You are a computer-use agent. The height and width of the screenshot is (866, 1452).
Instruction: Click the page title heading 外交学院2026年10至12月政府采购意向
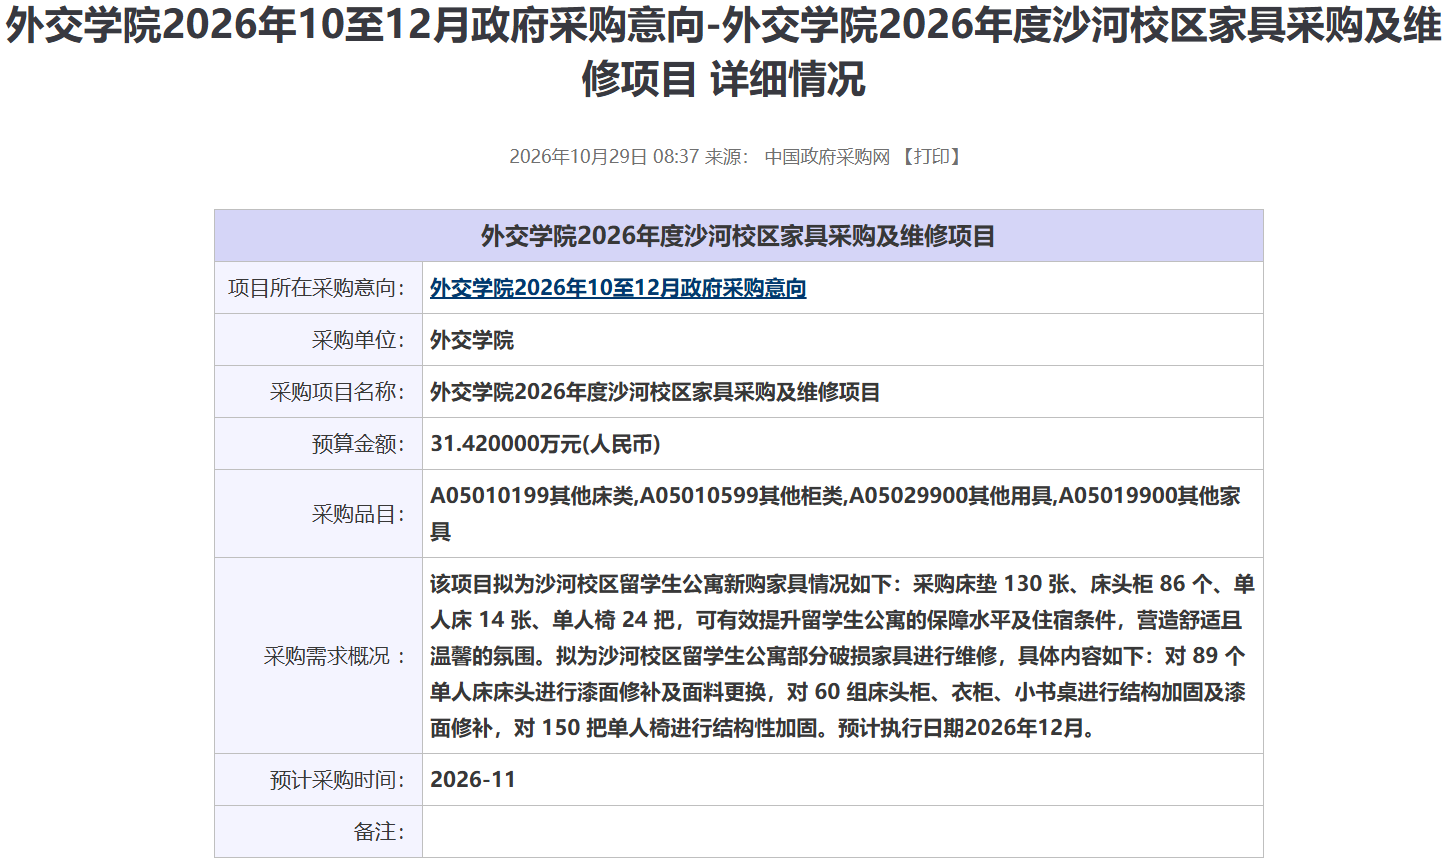coord(724,53)
